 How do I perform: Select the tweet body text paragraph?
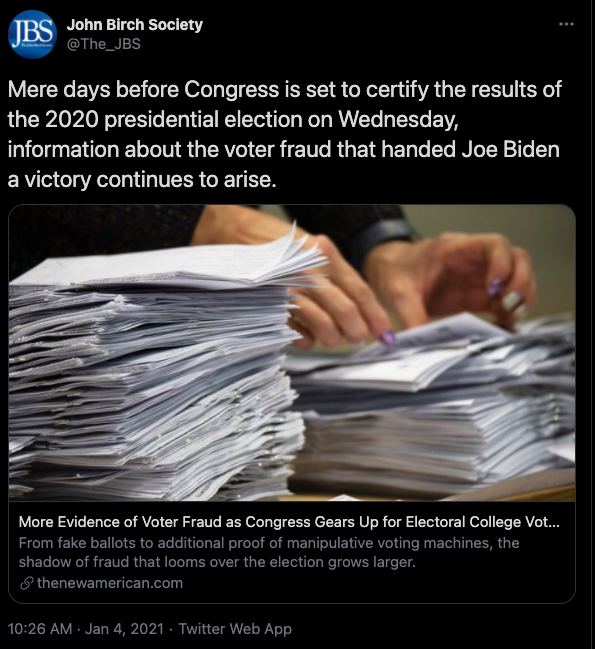[x=285, y=134]
